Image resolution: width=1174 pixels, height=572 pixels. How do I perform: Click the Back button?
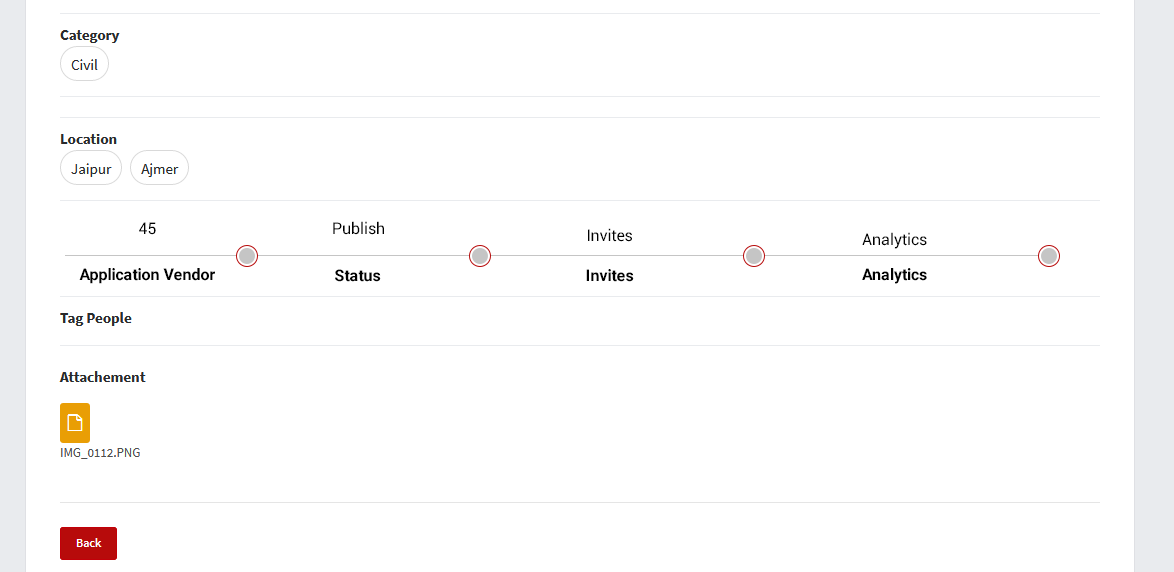click(88, 543)
